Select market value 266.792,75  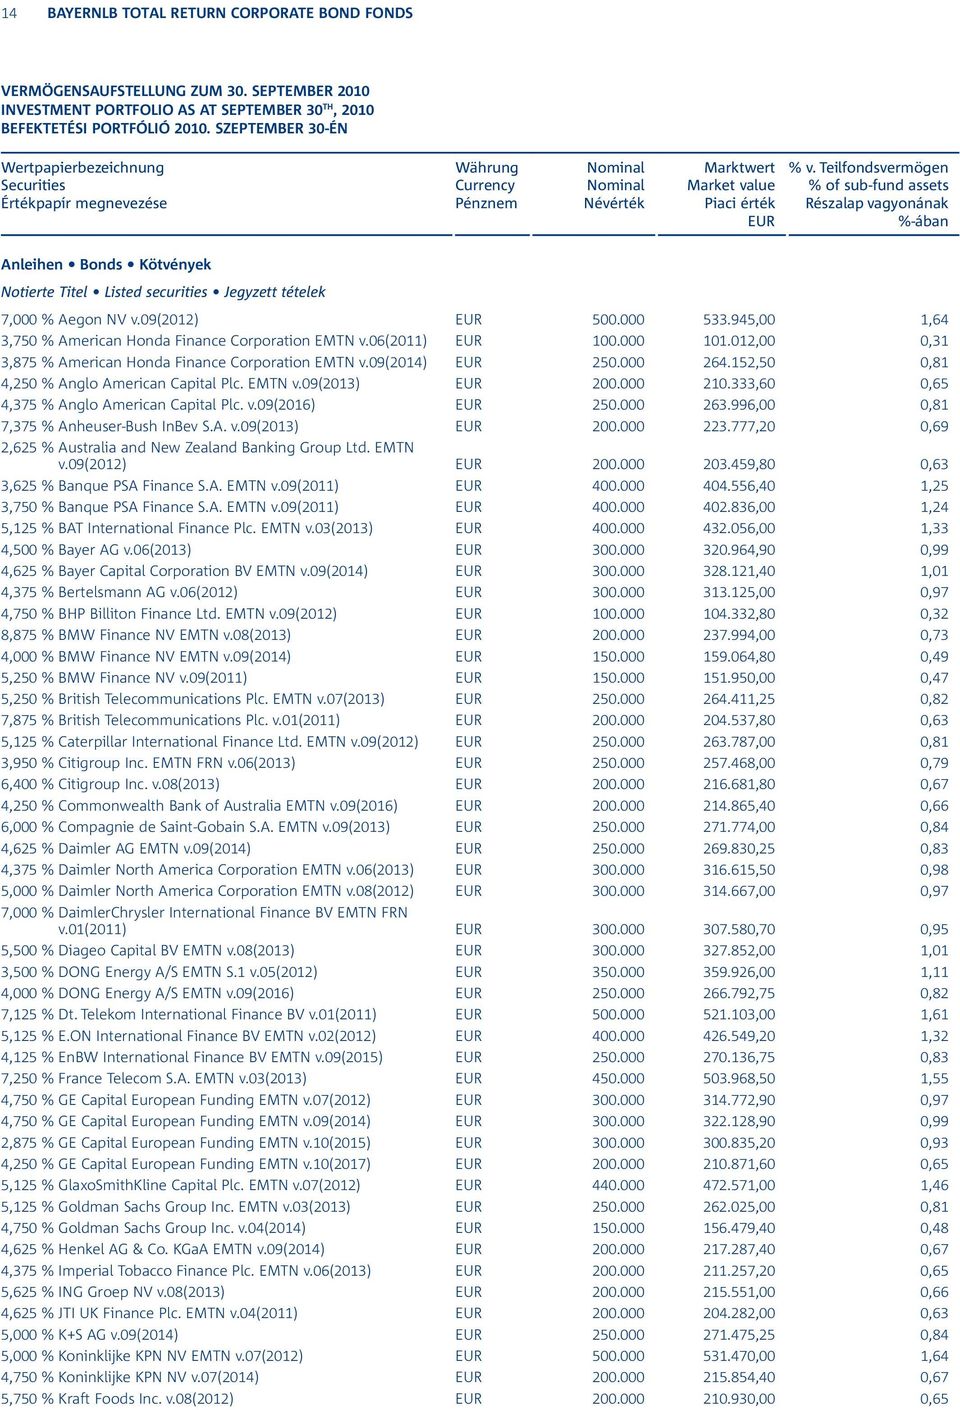[739, 994]
